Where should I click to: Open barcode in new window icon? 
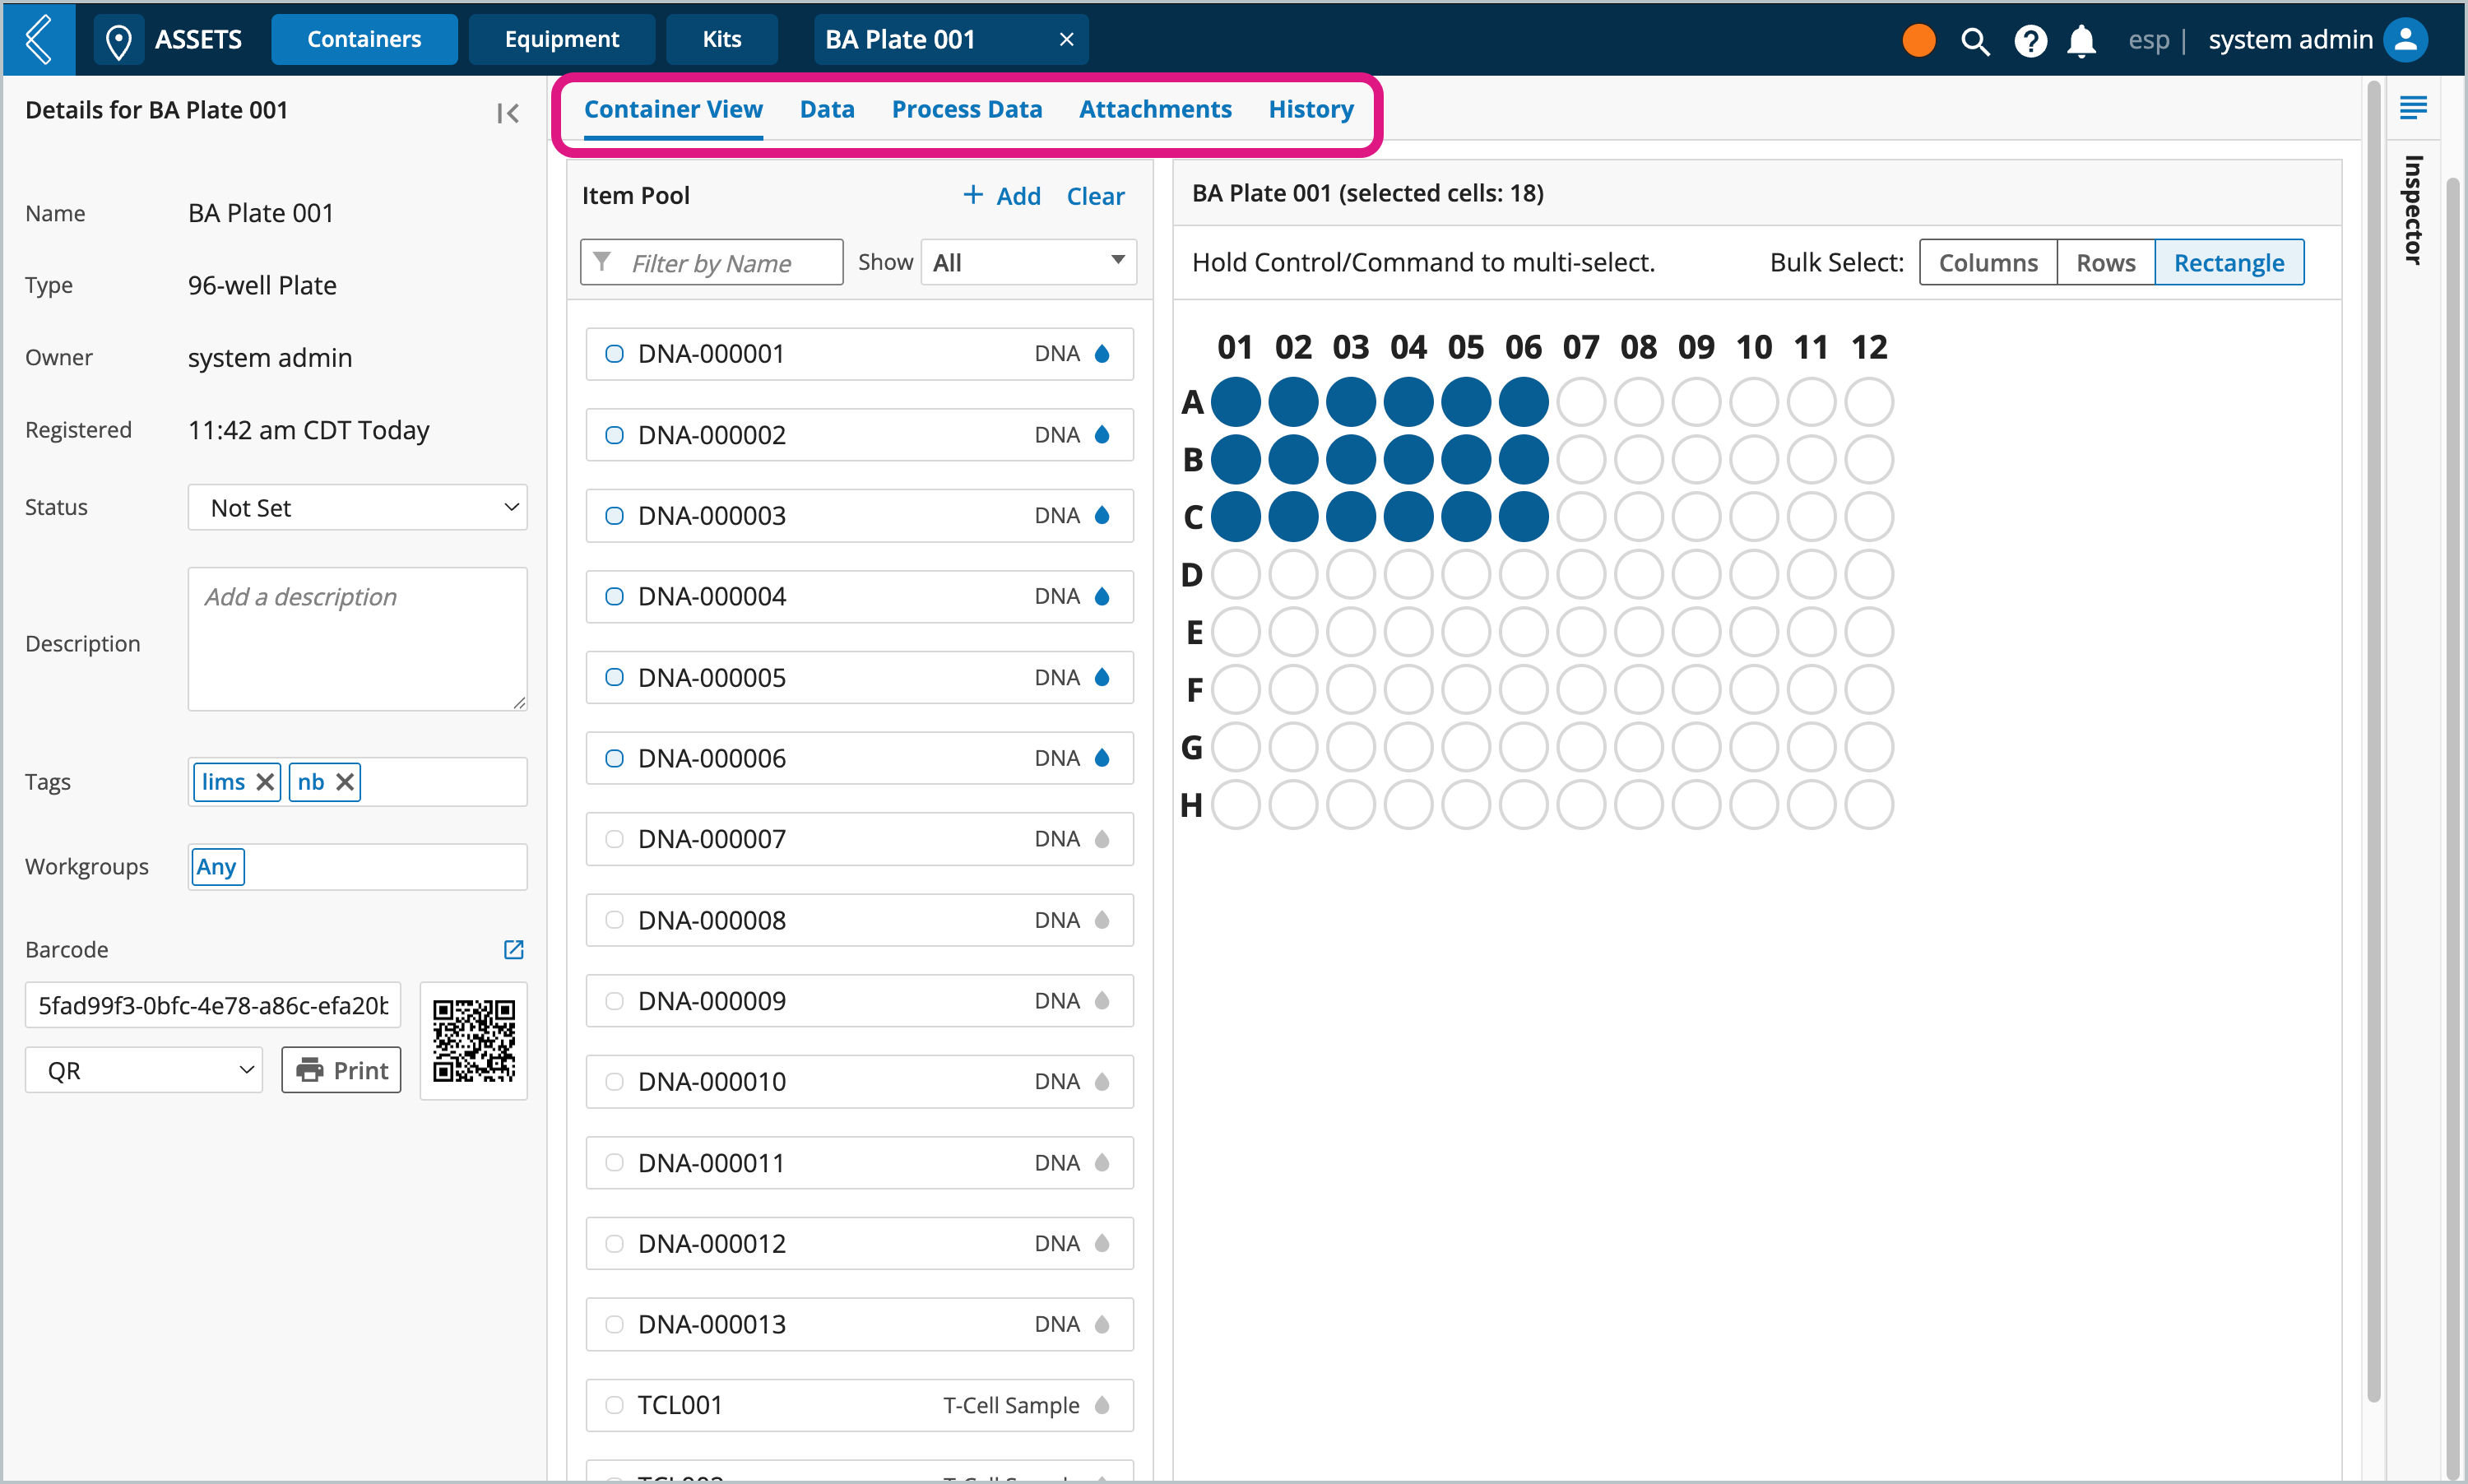click(x=514, y=949)
